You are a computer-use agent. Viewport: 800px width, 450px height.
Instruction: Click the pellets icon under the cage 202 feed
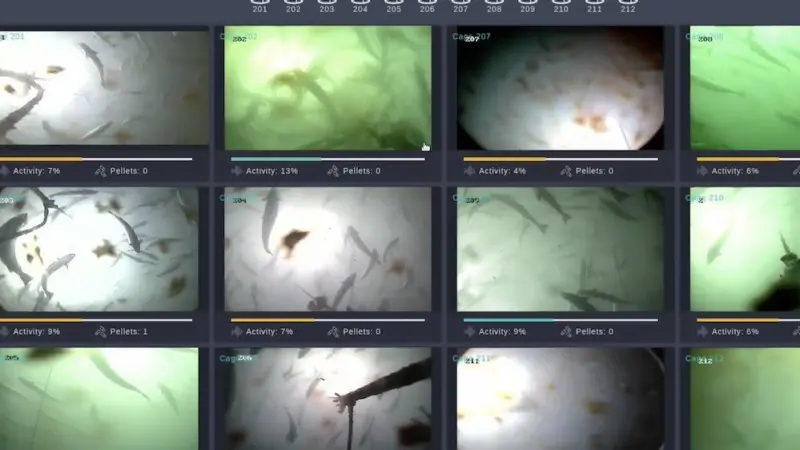333,171
